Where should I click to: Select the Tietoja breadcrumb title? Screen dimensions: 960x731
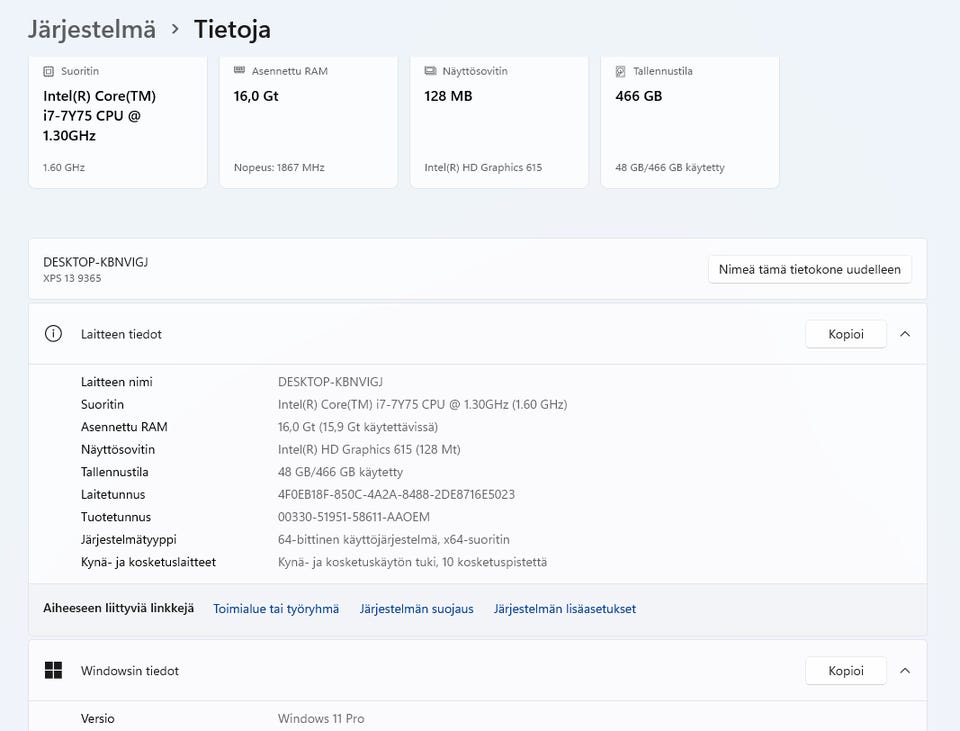coord(232,29)
